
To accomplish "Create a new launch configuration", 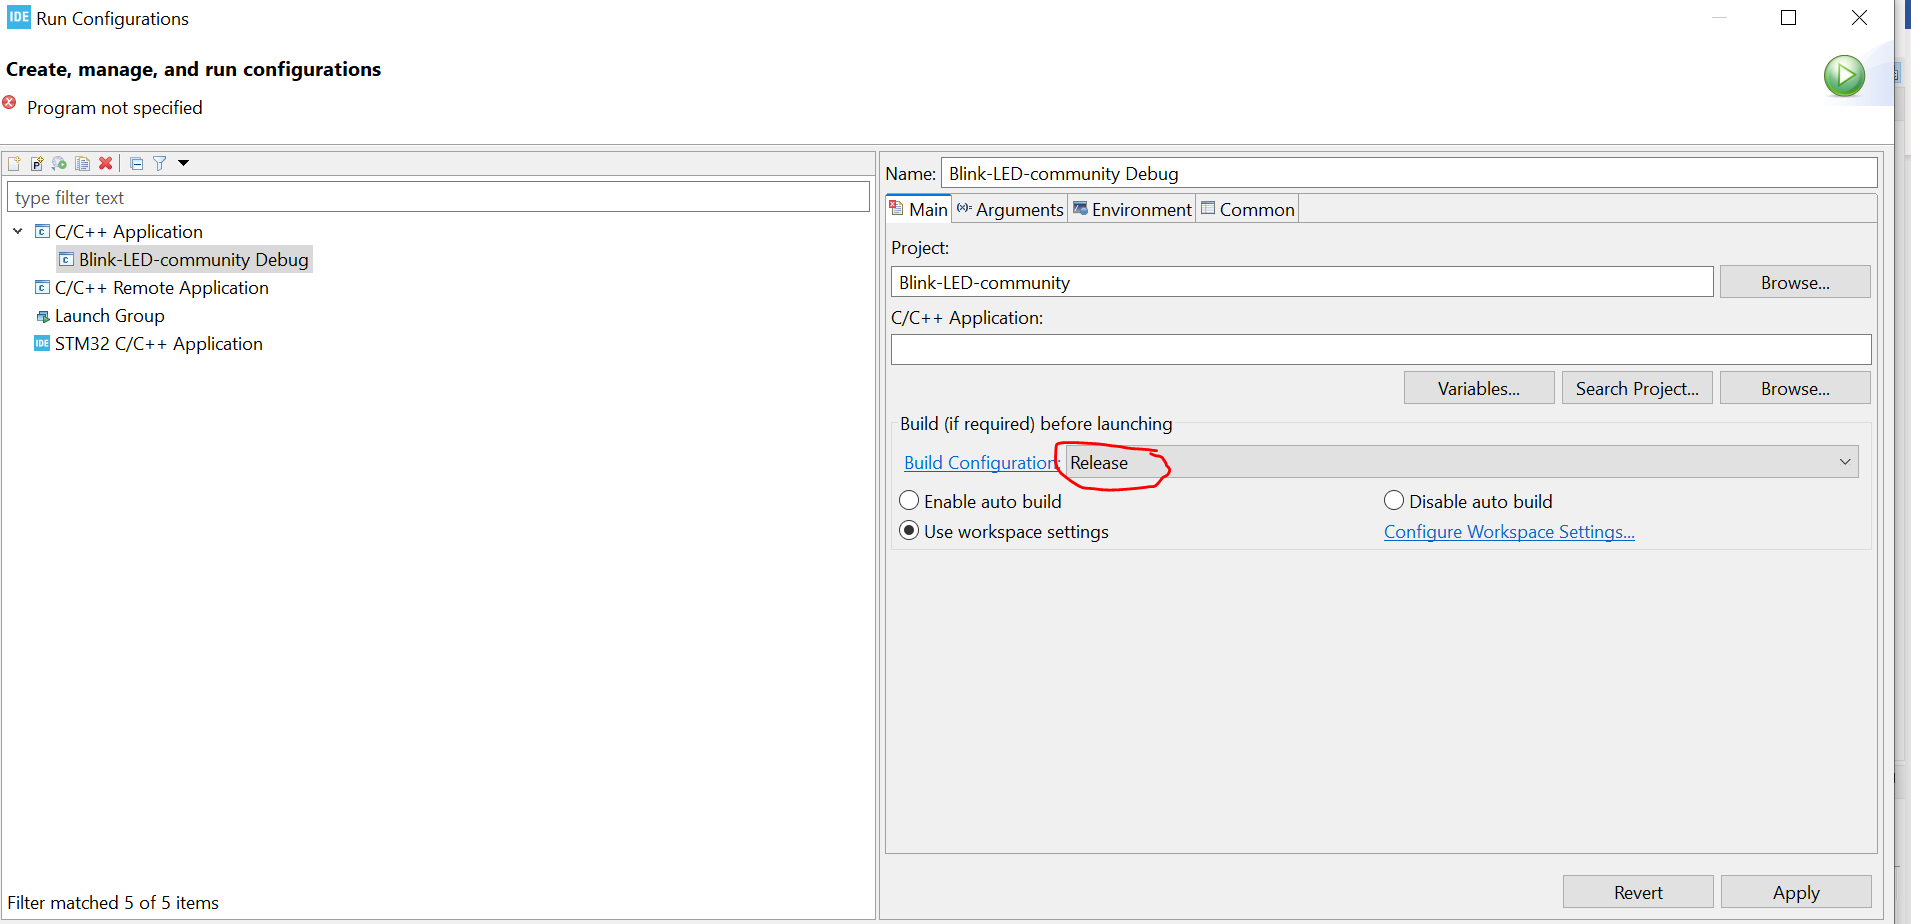I will pyautogui.click(x=14, y=163).
